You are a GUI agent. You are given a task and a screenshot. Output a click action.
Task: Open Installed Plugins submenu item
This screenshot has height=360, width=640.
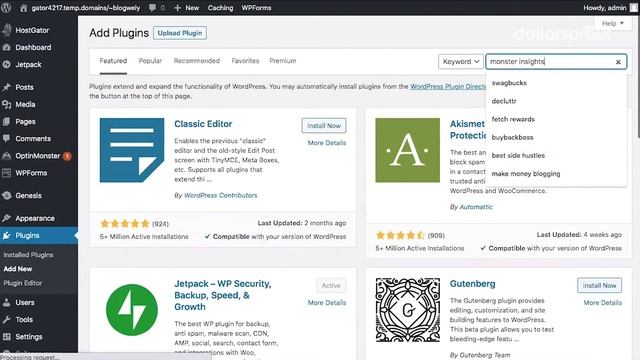click(28, 255)
